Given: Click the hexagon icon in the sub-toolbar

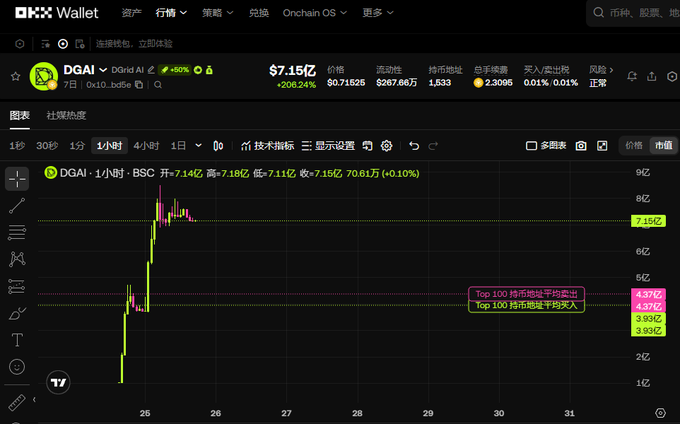Looking at the screenshot, I should [20, 44].
